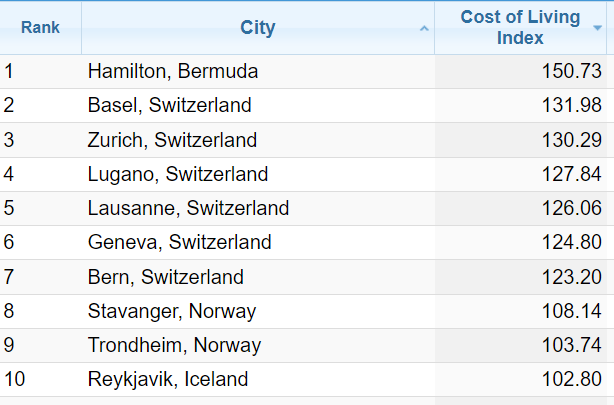Select the Hamilton, Bermuda row
The height and width of the screenshot is (405, 614).
pyautogui.click(x=173, y=72)
